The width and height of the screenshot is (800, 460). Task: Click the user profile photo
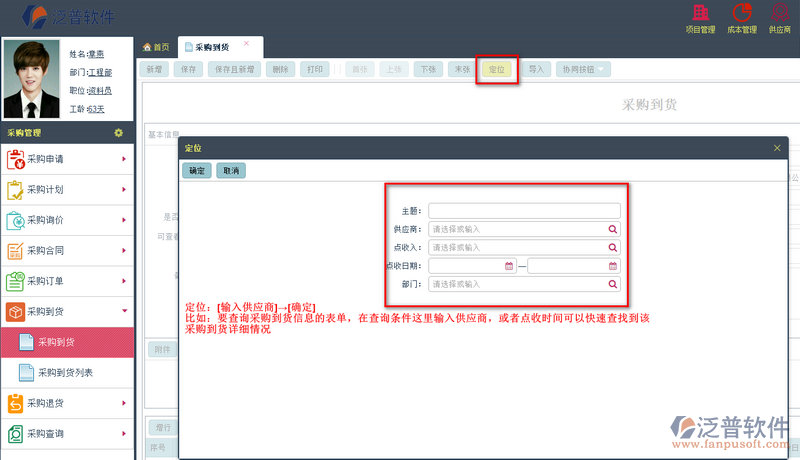31,79
